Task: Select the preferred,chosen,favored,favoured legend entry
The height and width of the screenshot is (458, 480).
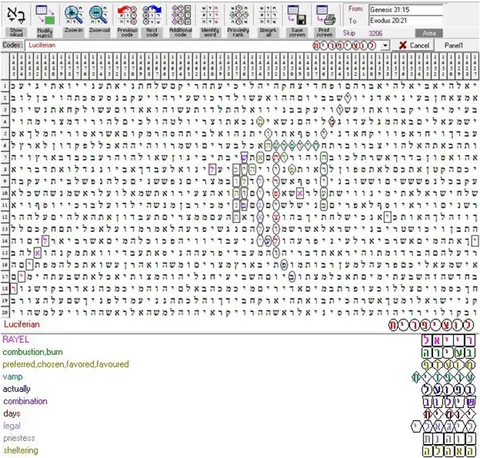Action: point(66,364)
